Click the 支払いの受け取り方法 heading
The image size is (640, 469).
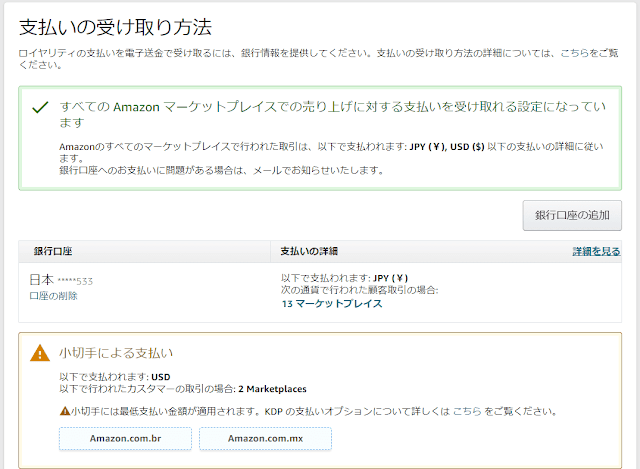click(116, 28)
